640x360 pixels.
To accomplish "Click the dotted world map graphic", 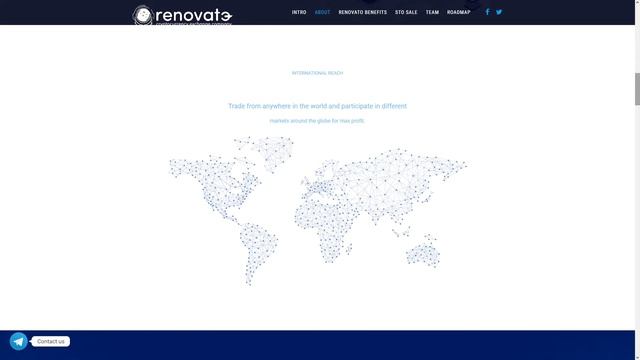I will [318, 211].
